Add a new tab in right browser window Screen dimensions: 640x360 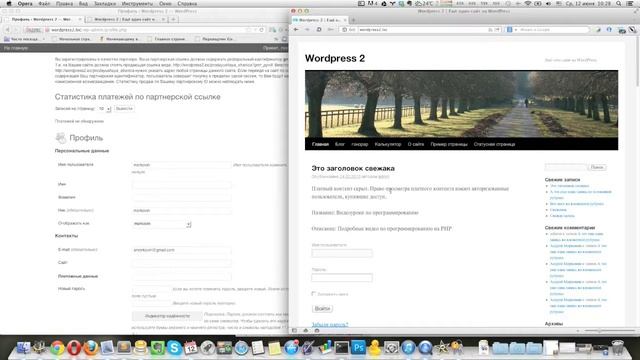coord(353,20)
